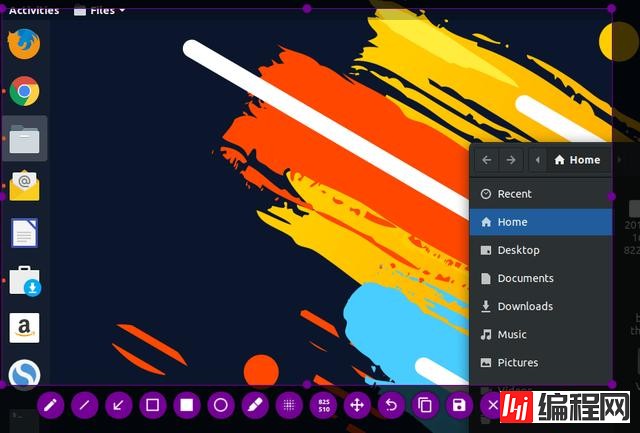Open Desktop folder in sidebar
The width and height of the screenshot is (640, 433).
tap(541, 250)
